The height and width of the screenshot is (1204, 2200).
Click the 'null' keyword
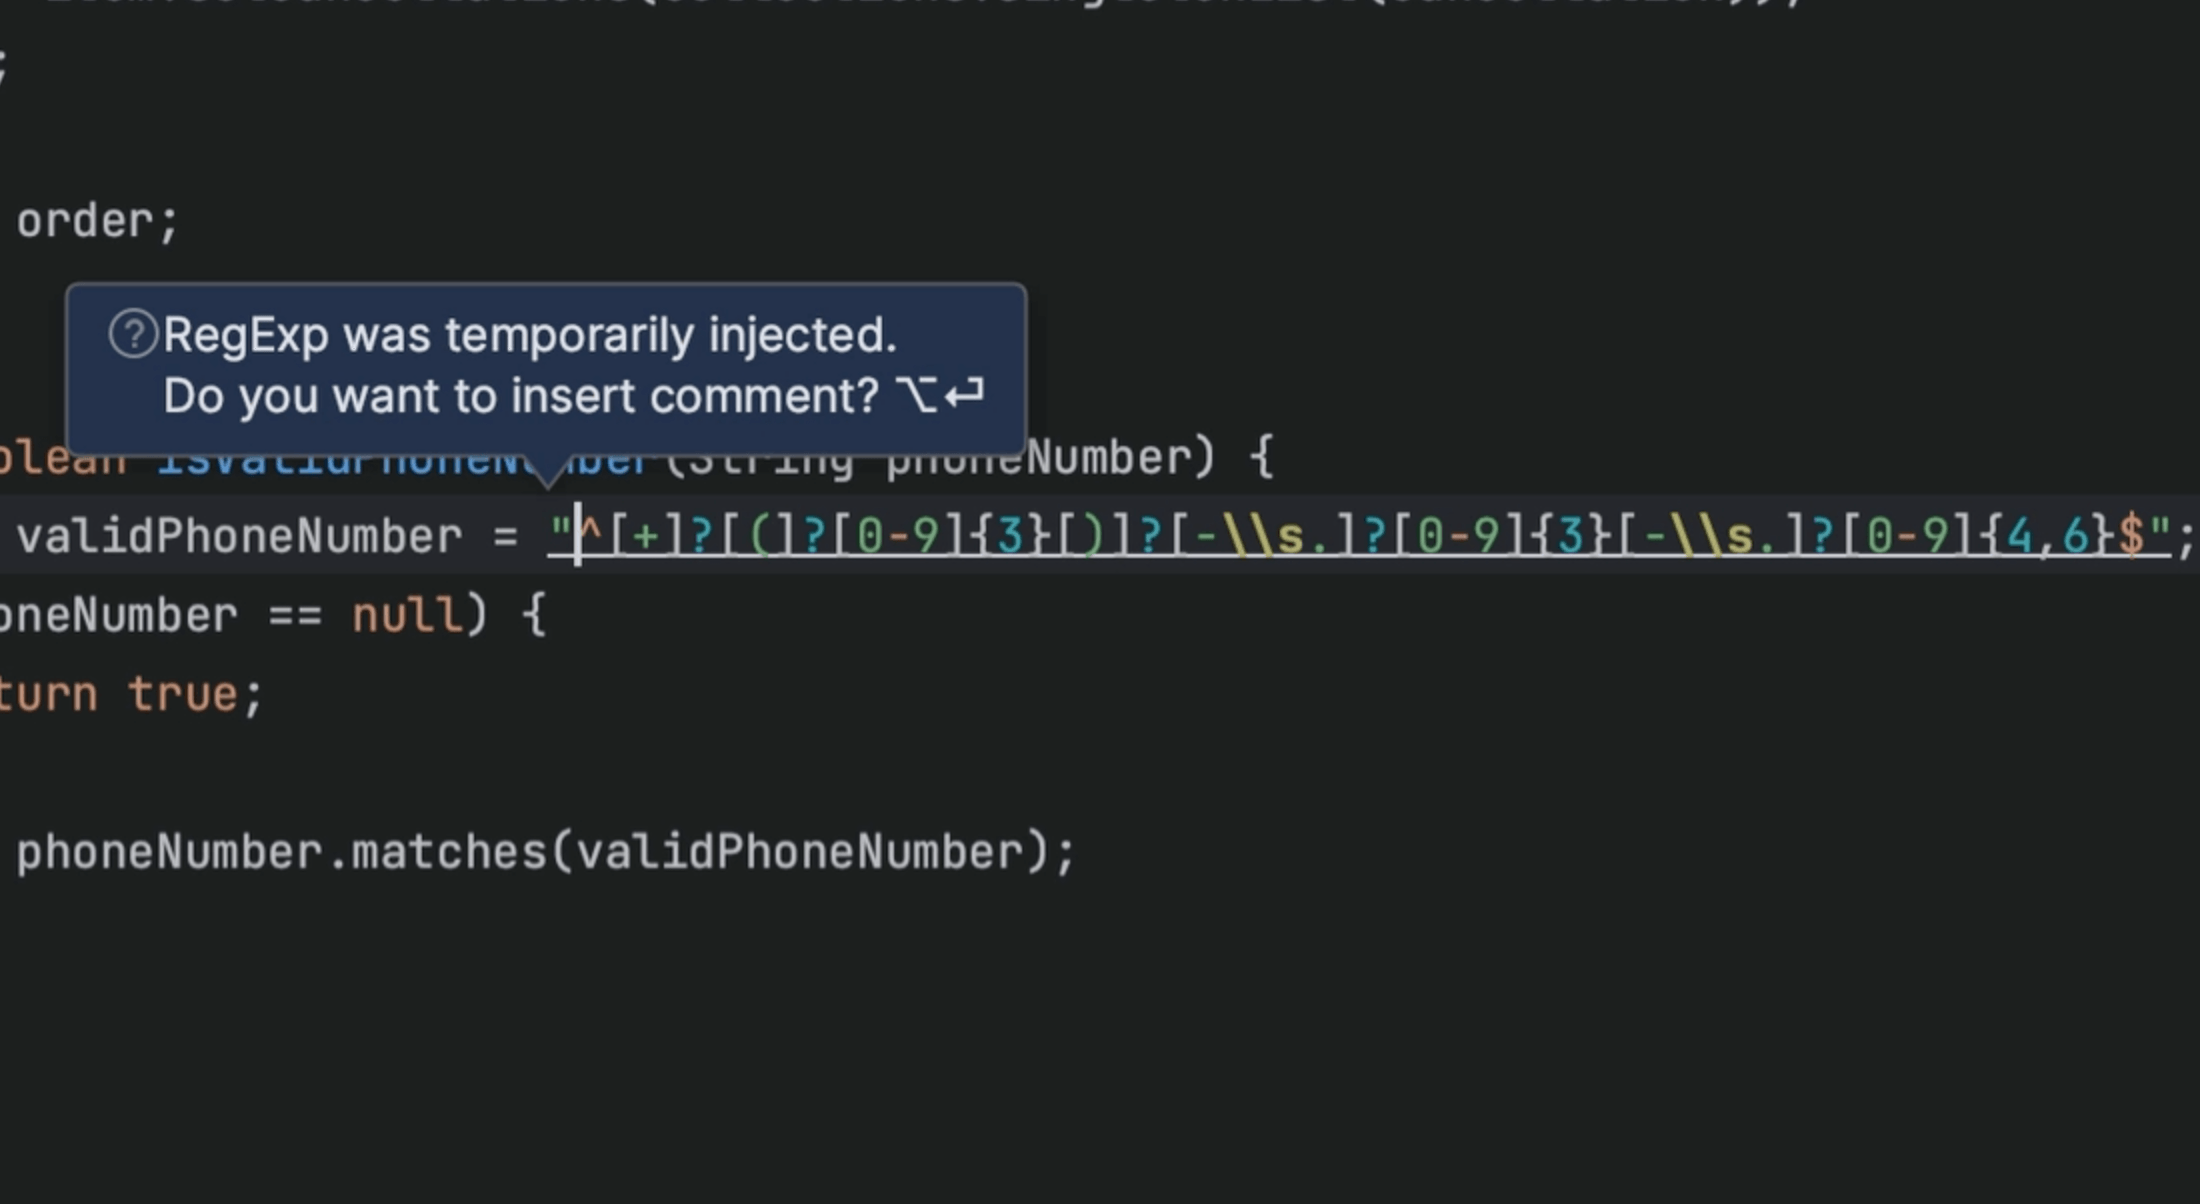click(x=408, y=615)
